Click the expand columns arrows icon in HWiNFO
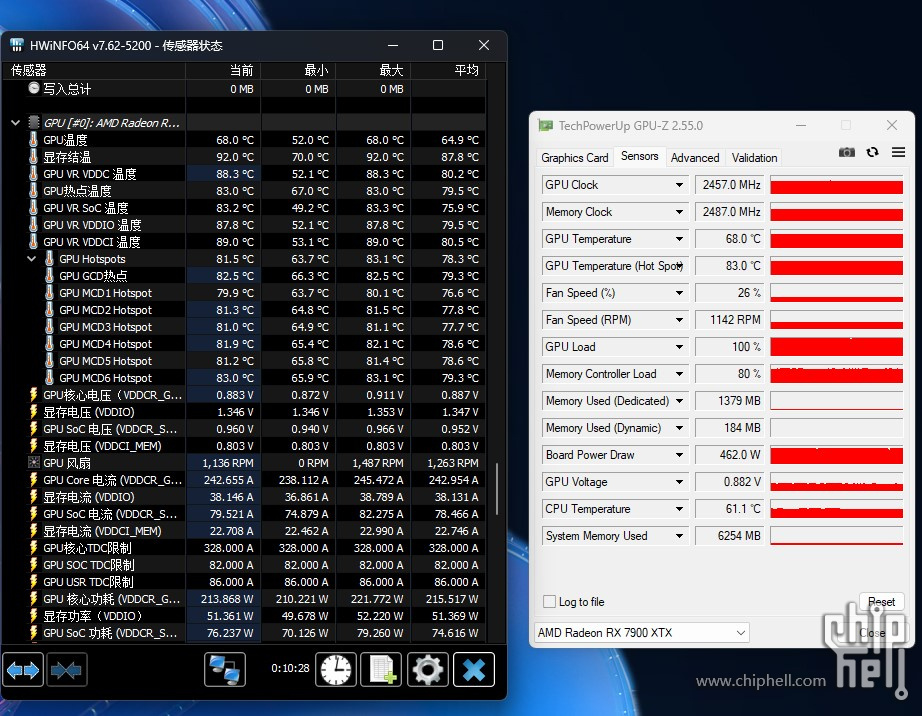 23,670
